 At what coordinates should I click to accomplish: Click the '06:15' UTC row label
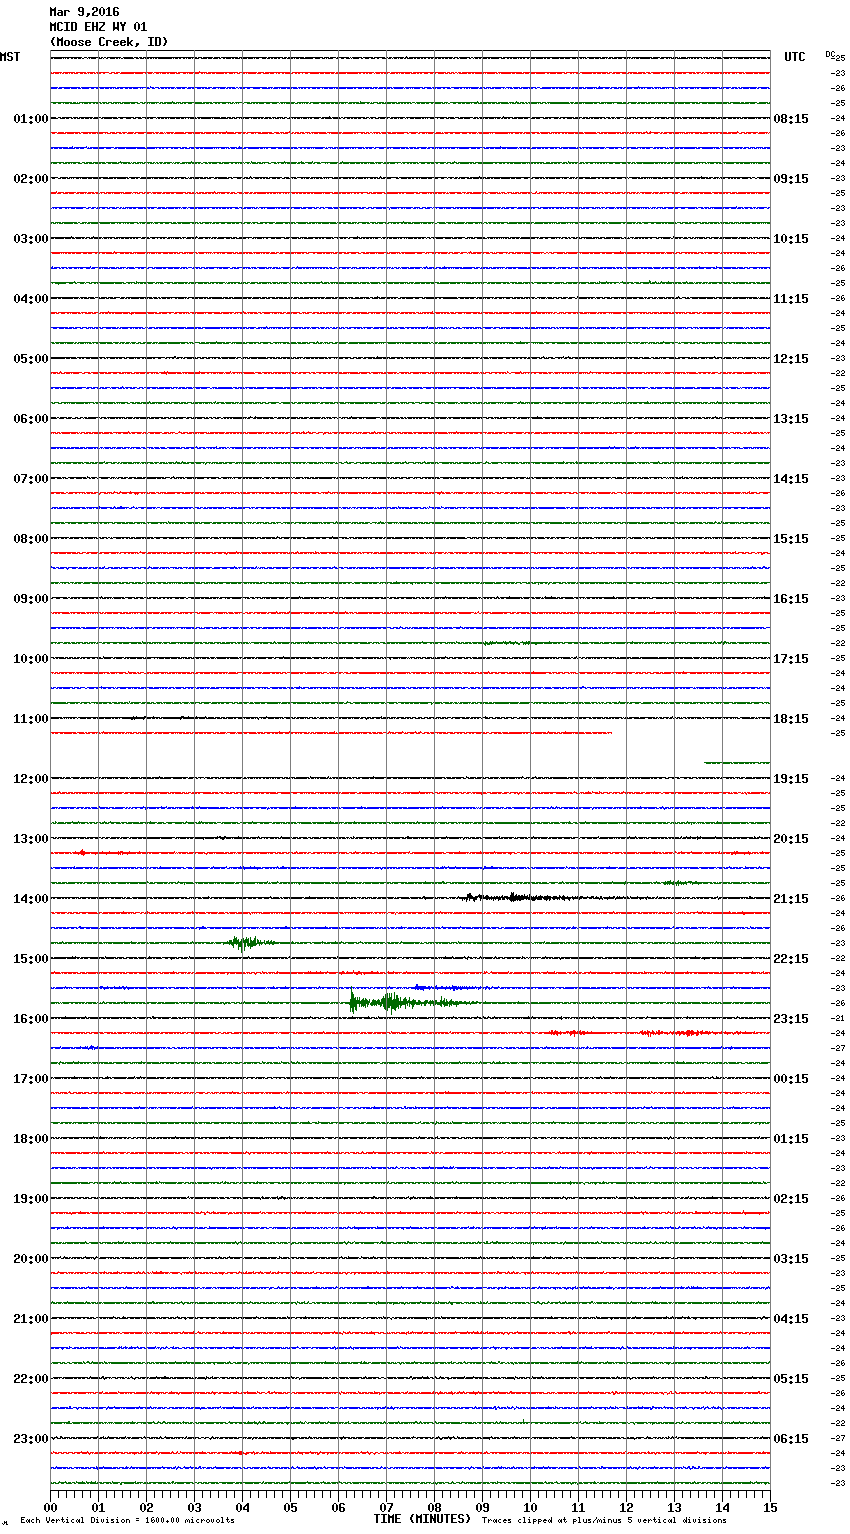[791, 1439]
